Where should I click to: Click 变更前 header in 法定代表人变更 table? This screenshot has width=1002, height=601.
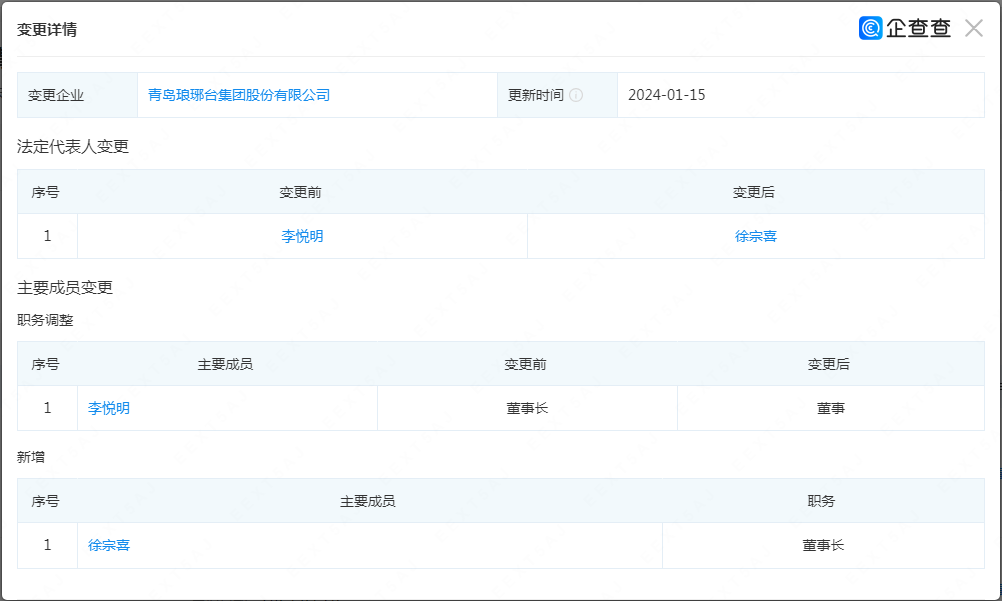(300, 192)
